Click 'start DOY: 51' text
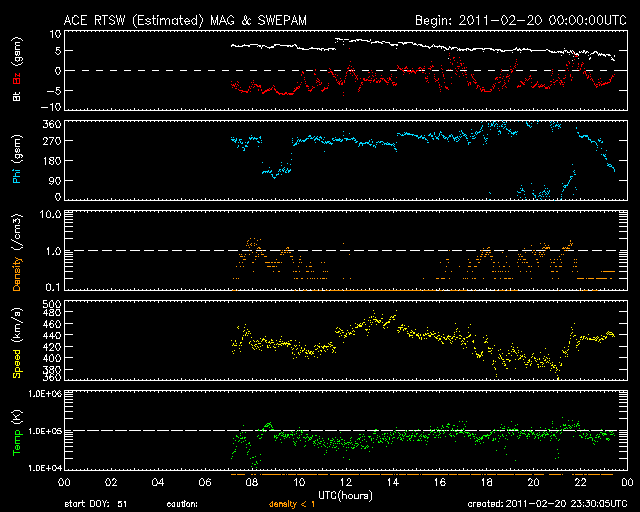This screenshot has width=640, height=512. pos(96,504)
